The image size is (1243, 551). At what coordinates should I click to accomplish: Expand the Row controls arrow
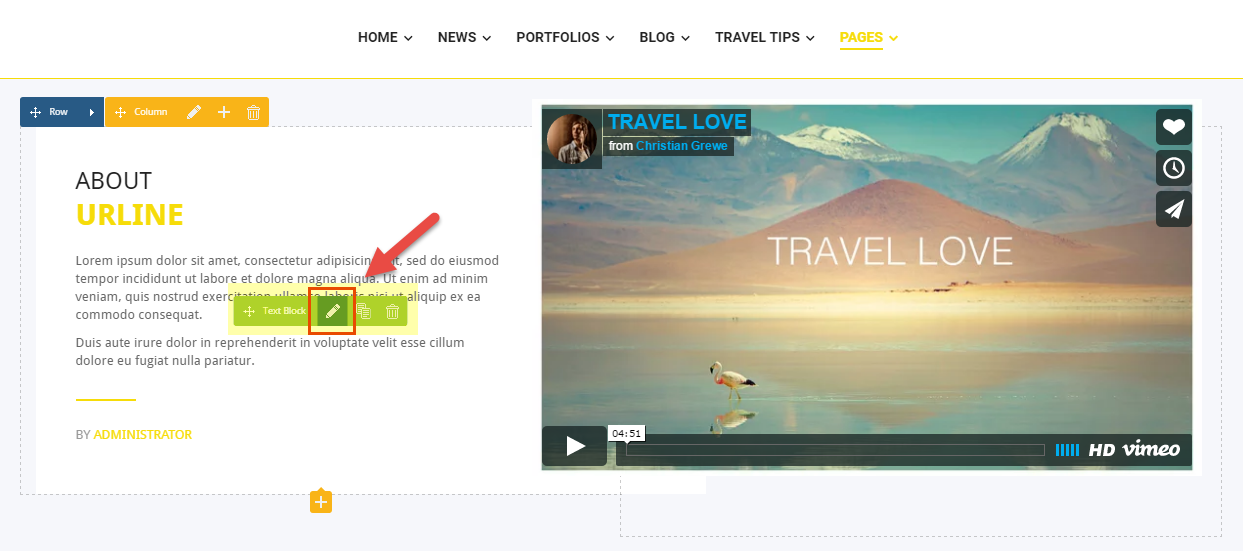pos(92,112)
